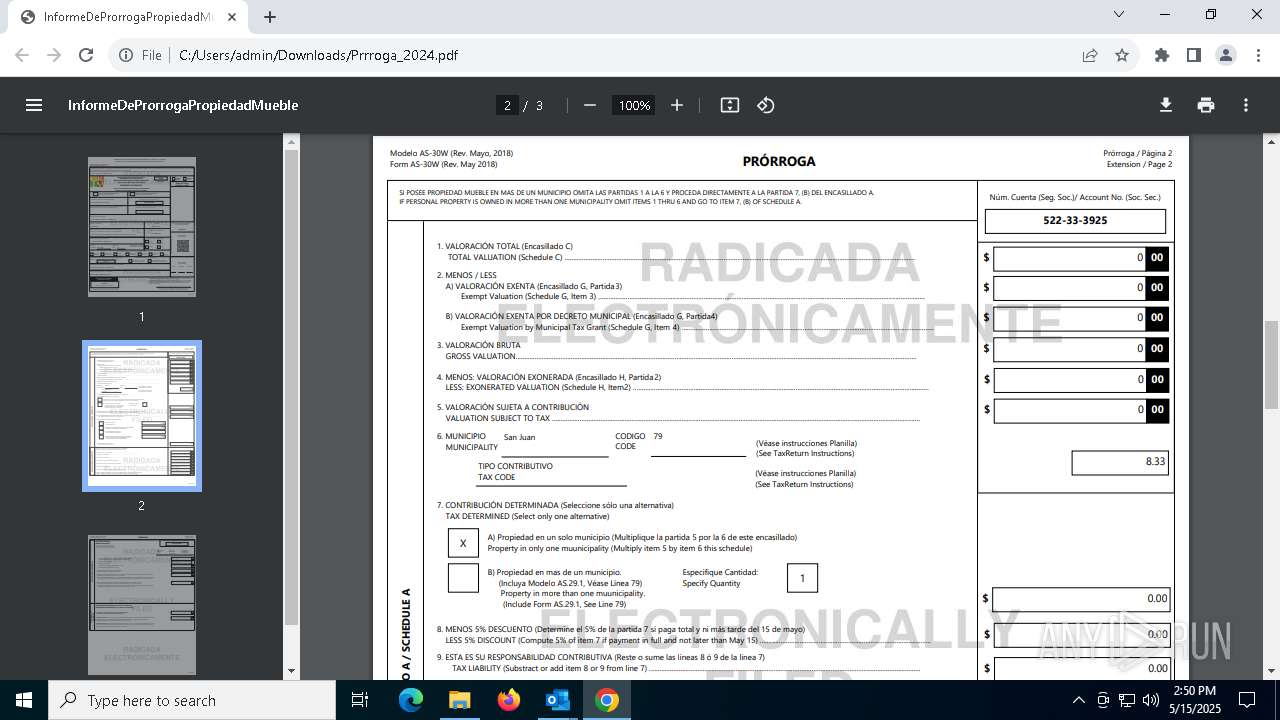Launch Microsoft Edge from taskbar
This screenshot has width=1280, height=720.
pyautogui.click(x=411, y=700)
